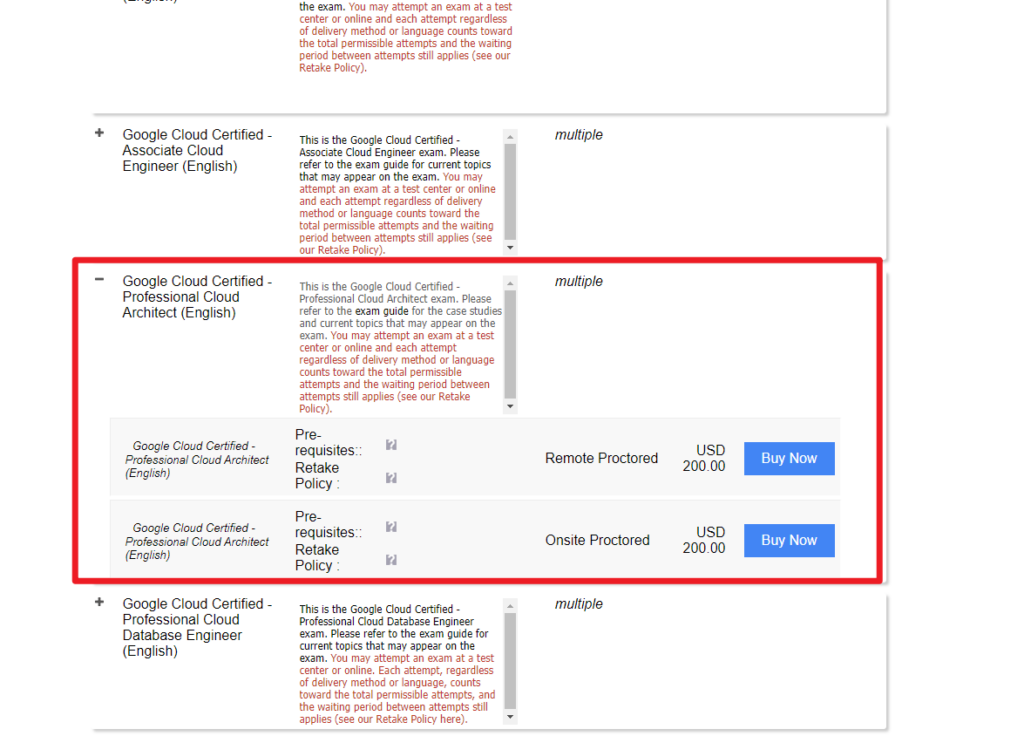Expand the Professional Cloud Database Engineer row

[99, 602]
